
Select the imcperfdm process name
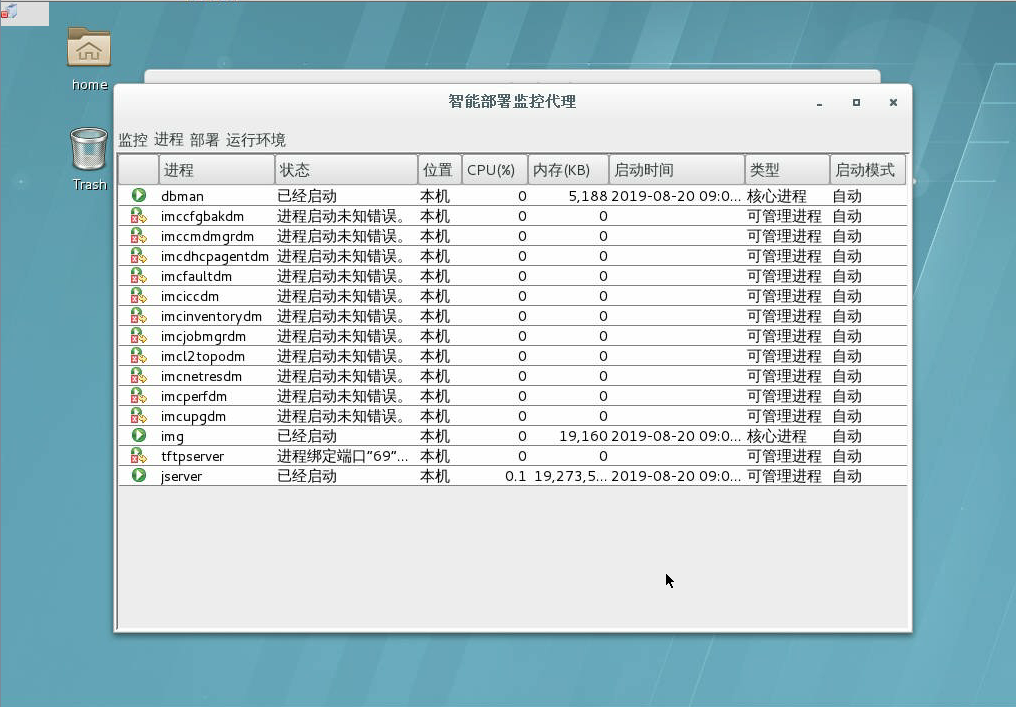pos(194,396)
